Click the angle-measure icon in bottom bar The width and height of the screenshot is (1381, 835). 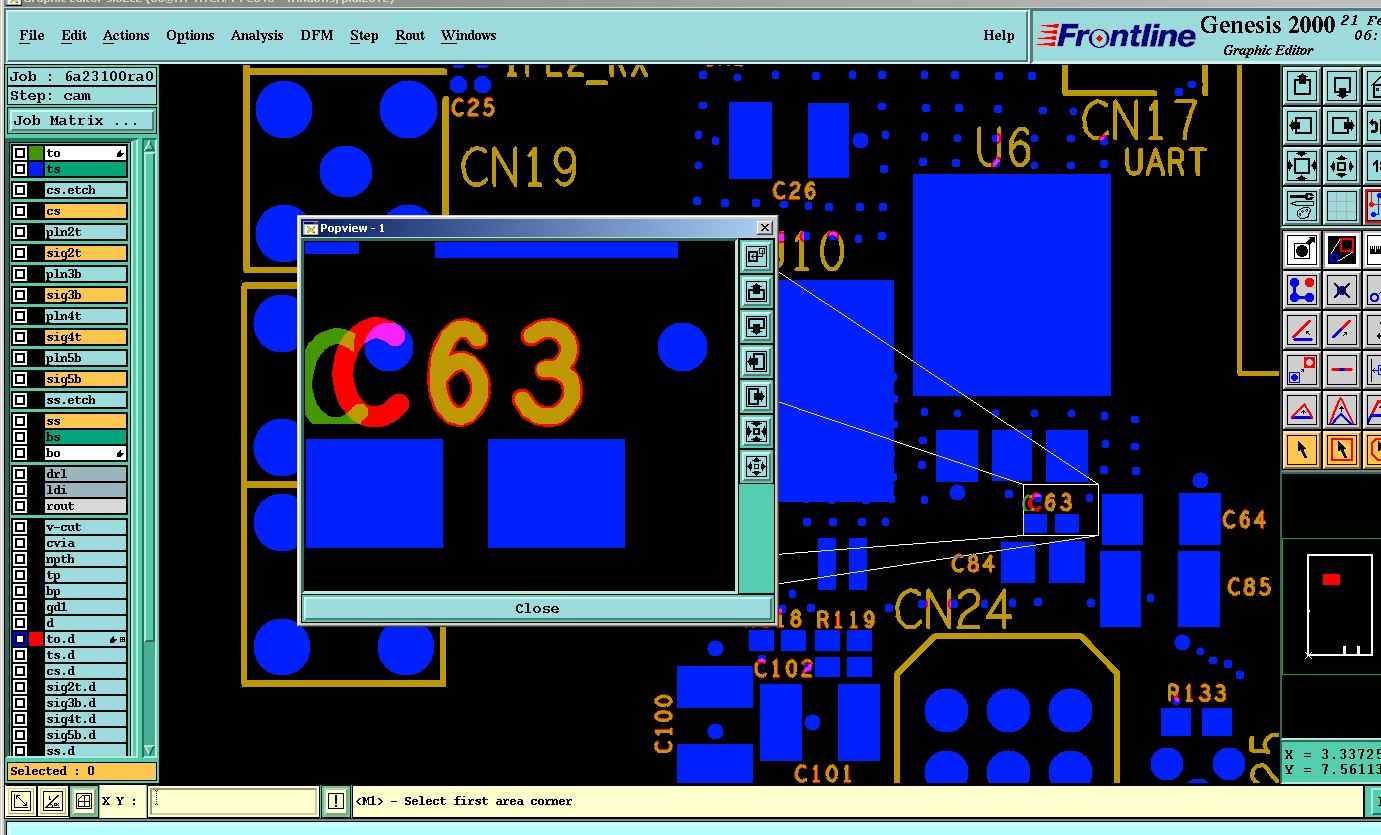pyautogui.click(x=53, y=801)
